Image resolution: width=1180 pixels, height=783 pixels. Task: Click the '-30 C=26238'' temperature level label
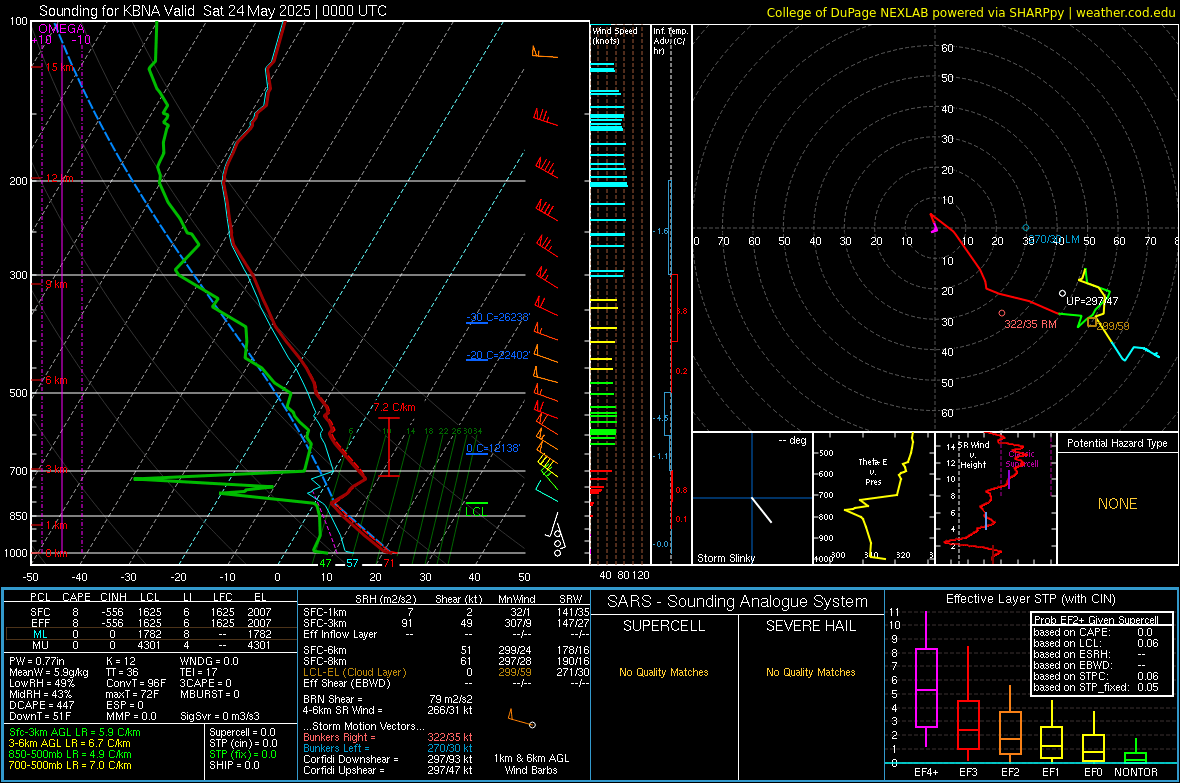click(498, 317)
